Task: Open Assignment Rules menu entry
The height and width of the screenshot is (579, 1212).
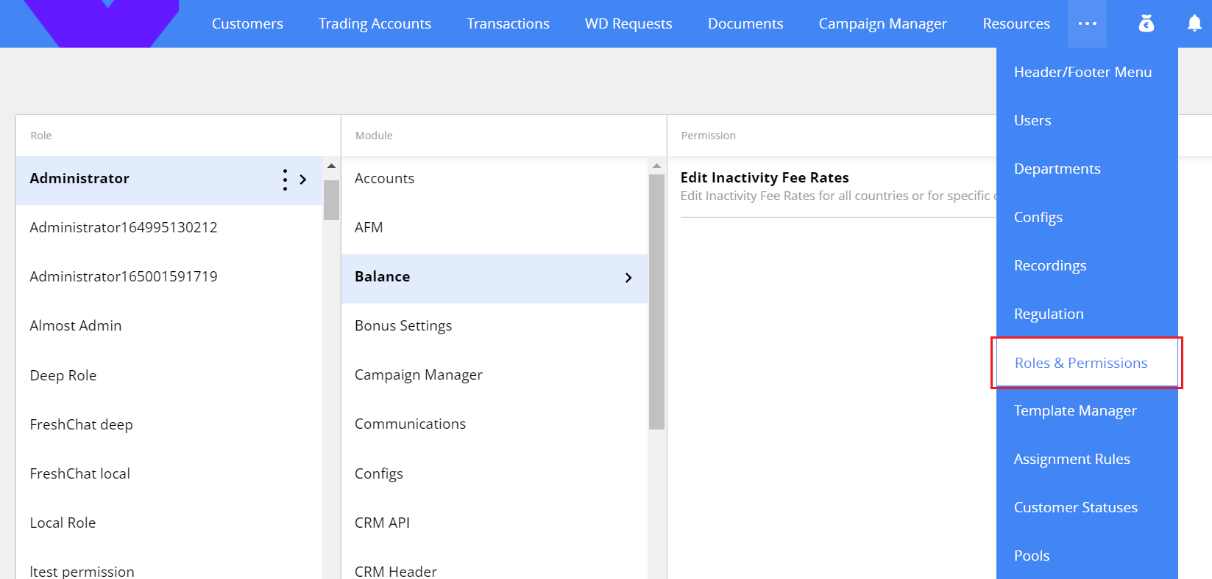Action: pos(1071,459)
